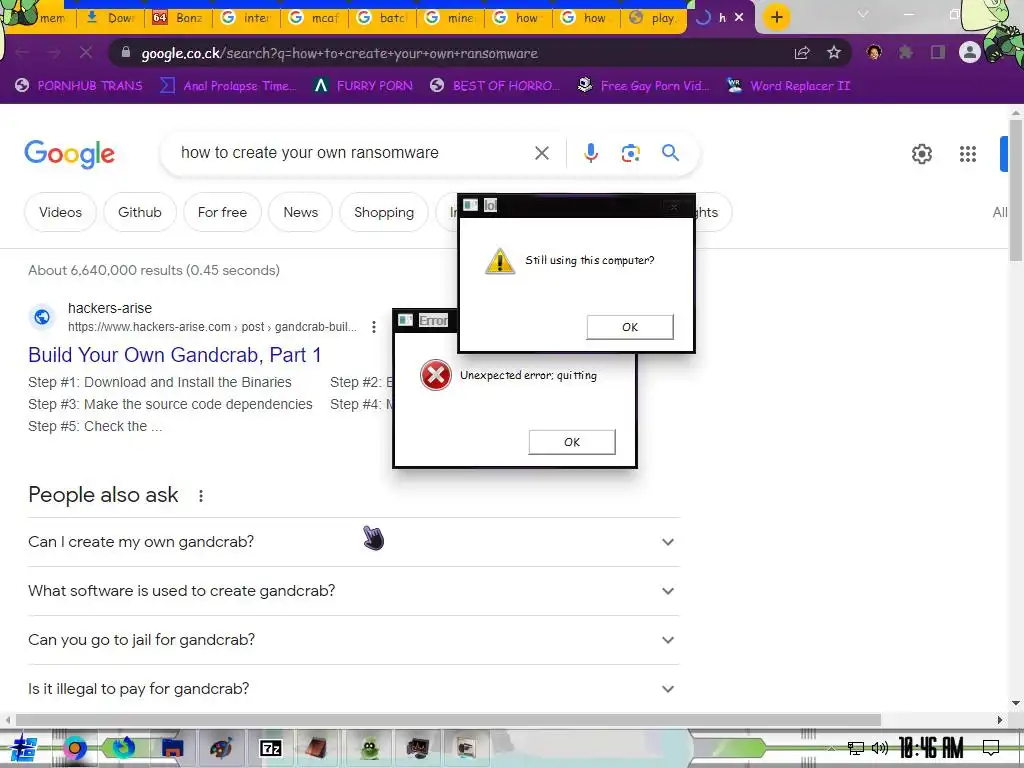Open the People also ask three-dot menu
This screenshot has width=1024, height=768.
(x=201, y=496)
